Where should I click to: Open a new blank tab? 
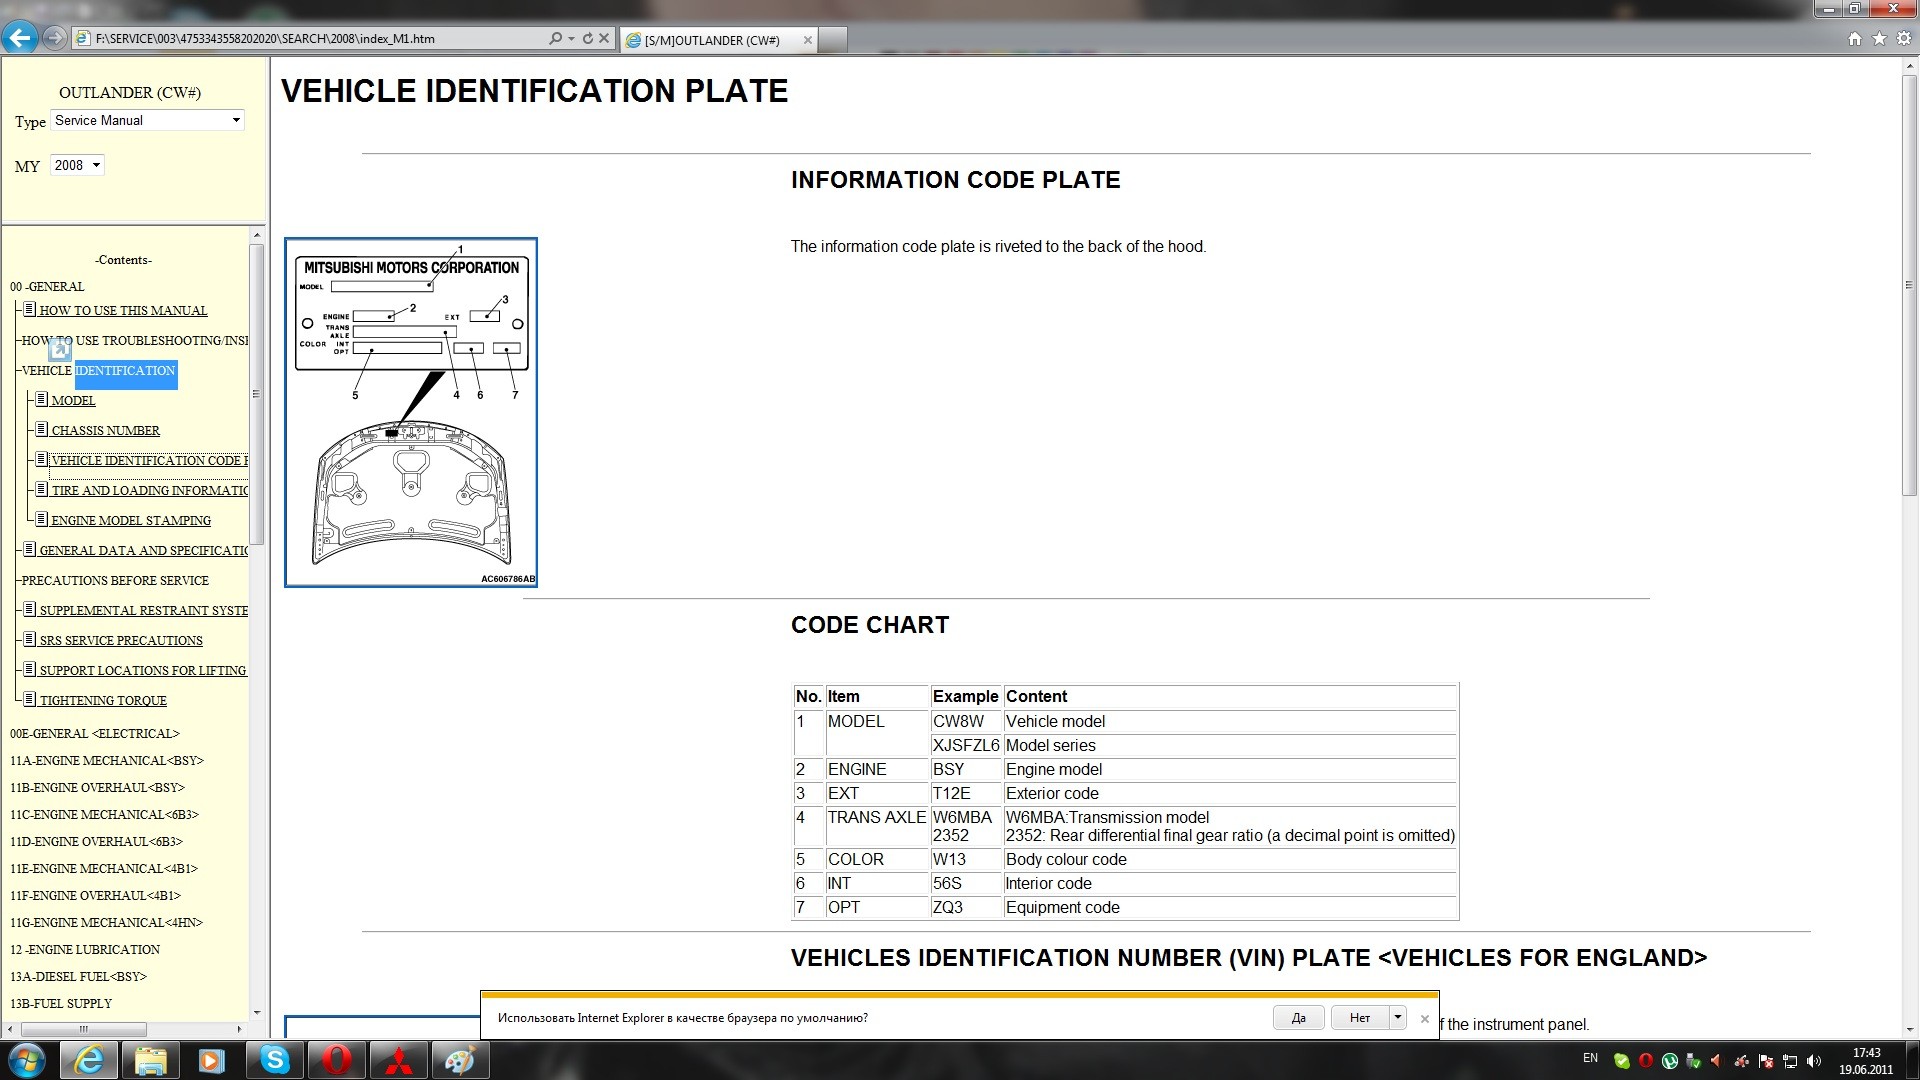[833, 40]
